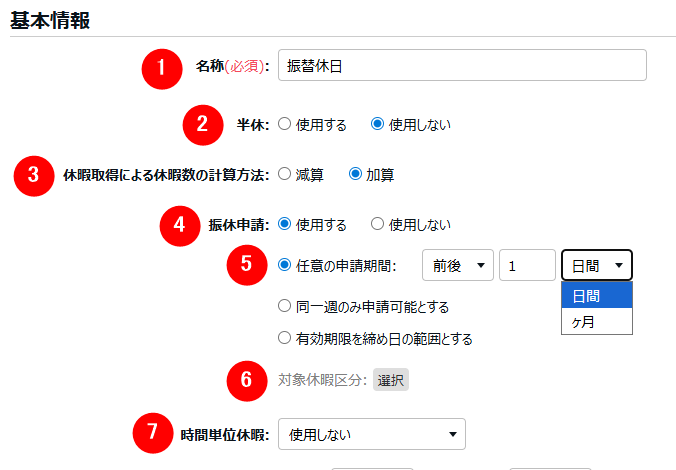Click the red number 2 marker
Image resolution: width=676 pixels, height=470 pixels.
pyautogui.click(x=202, y=125)
